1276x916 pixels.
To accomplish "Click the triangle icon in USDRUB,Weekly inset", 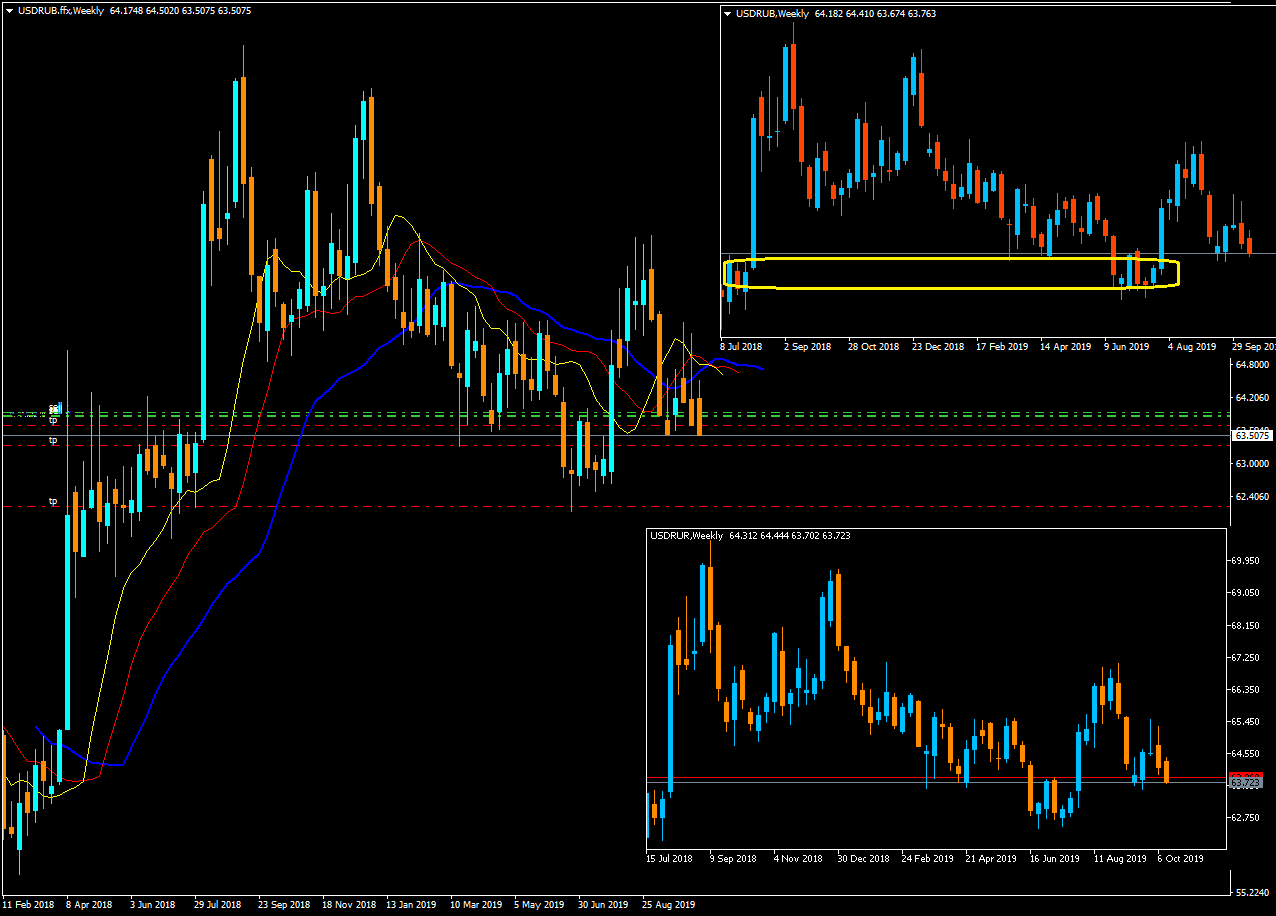I will [727, 14].
